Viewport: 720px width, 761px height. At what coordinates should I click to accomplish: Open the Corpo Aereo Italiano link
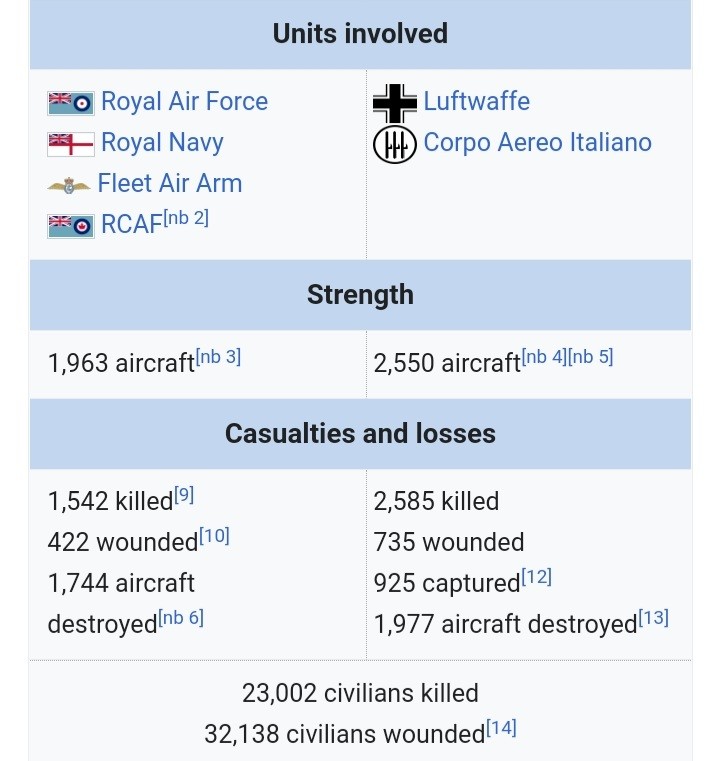537,143
